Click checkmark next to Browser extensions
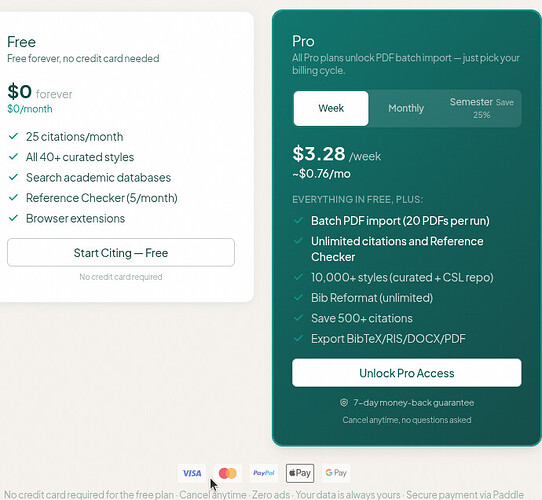 coord(13,218)
